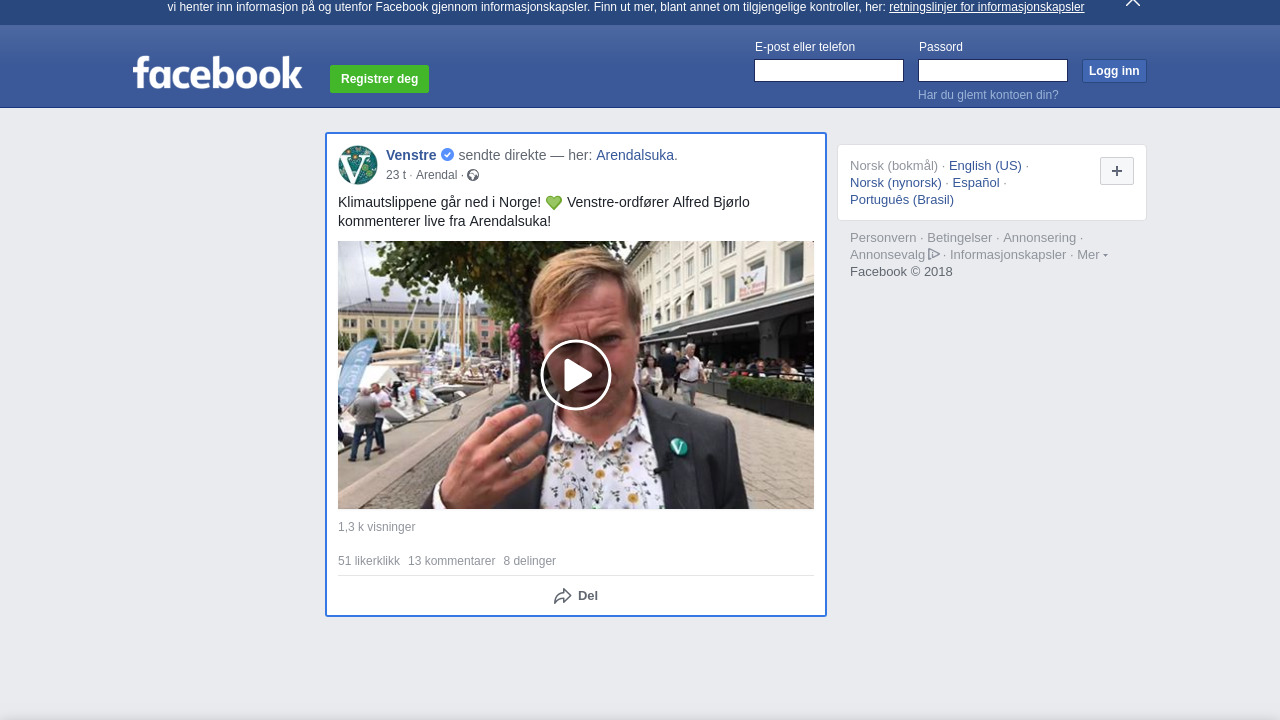Open the Venstre profile picture
The image size is (1280, 720).
coord(358,165)
